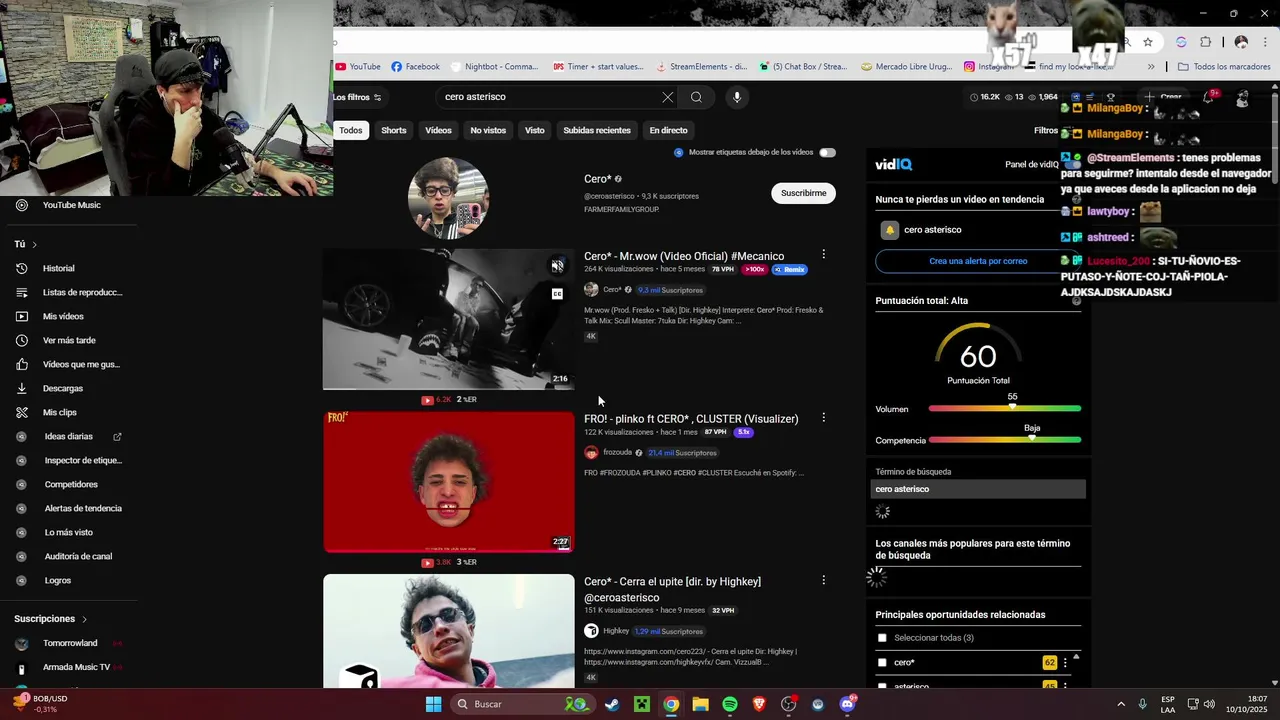Open the Filtros dropdown on the right

point(1046,130)
